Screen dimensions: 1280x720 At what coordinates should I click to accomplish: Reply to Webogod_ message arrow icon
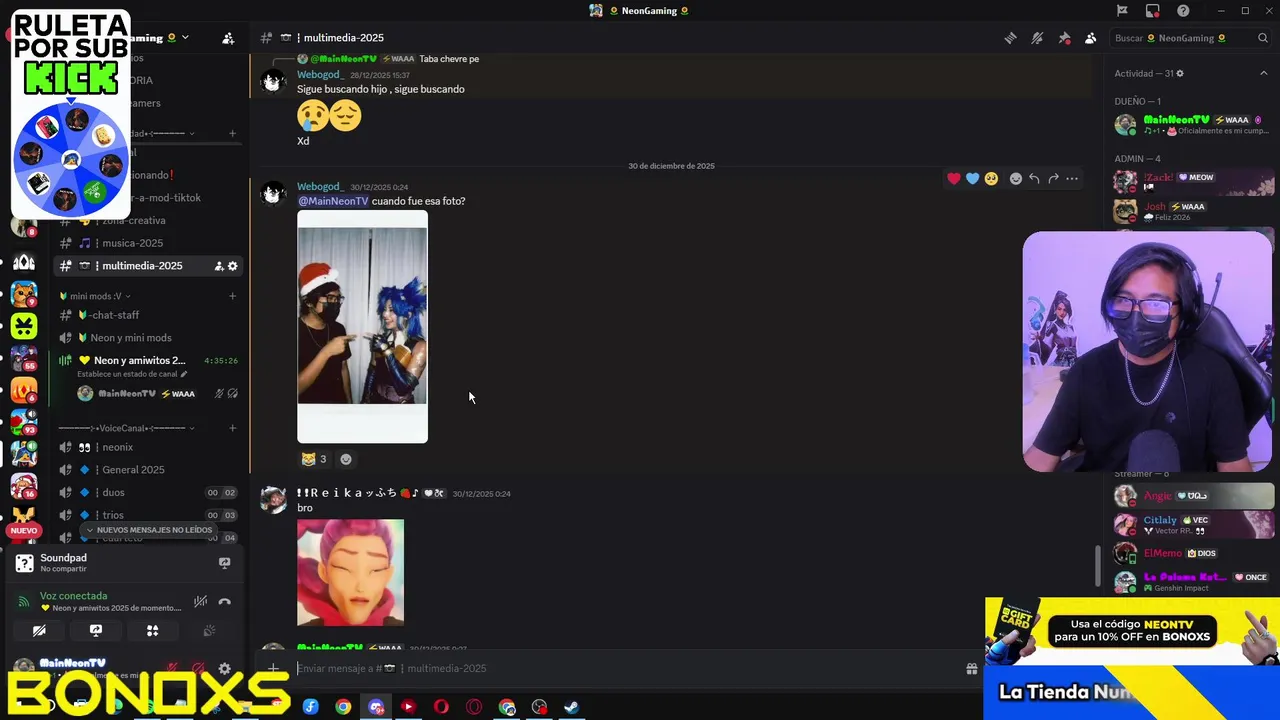point(1034,179)
